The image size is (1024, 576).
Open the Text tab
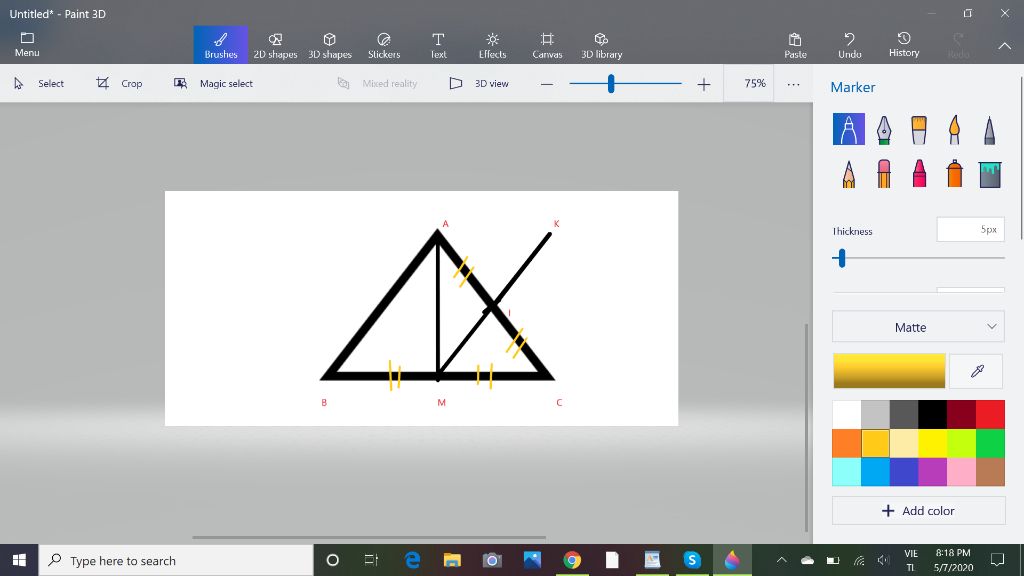click(438, 45)
